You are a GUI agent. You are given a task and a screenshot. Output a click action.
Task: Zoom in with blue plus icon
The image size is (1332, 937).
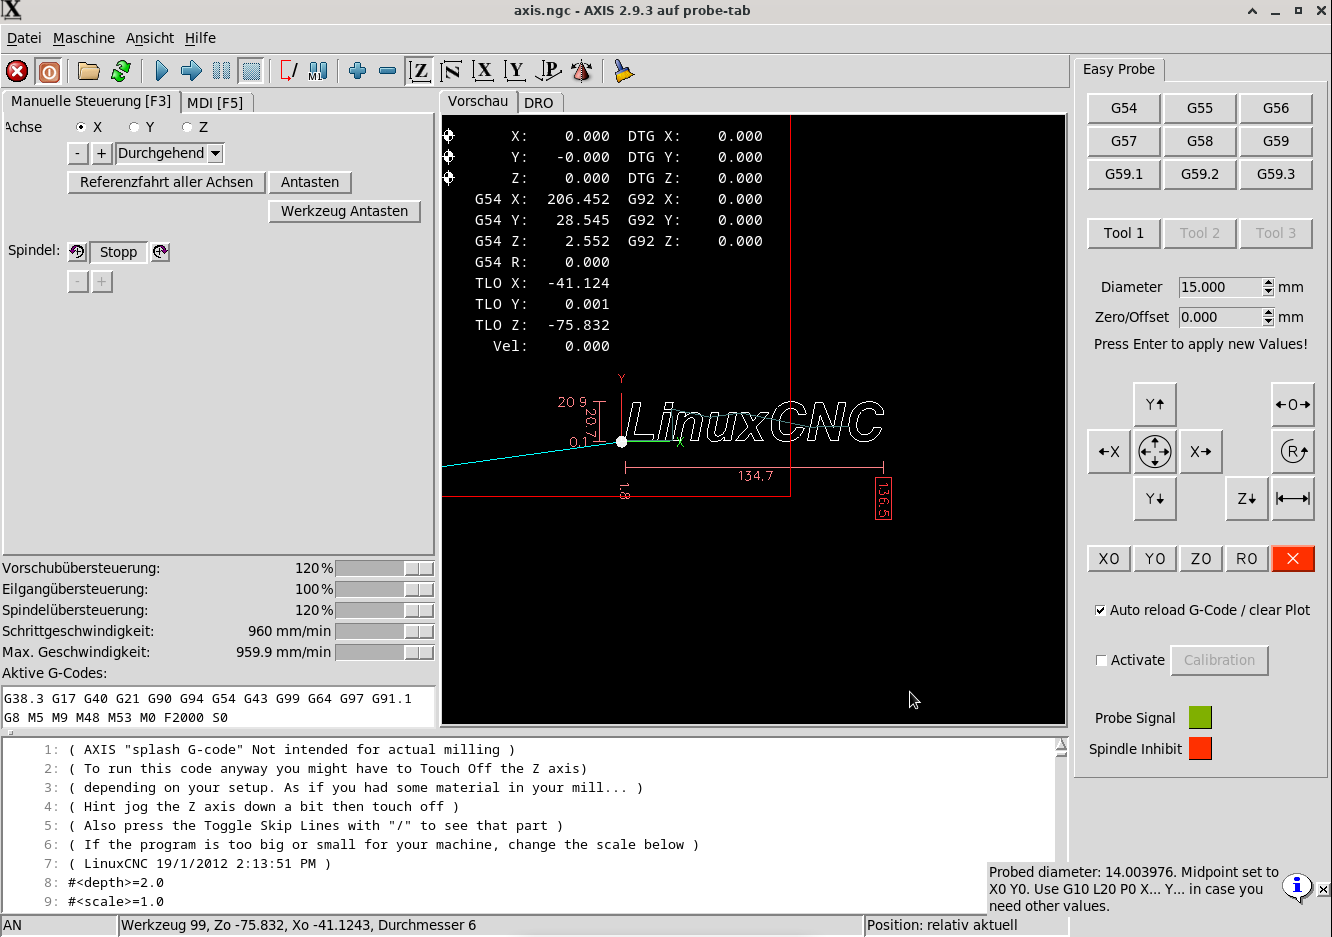(357, 71)
